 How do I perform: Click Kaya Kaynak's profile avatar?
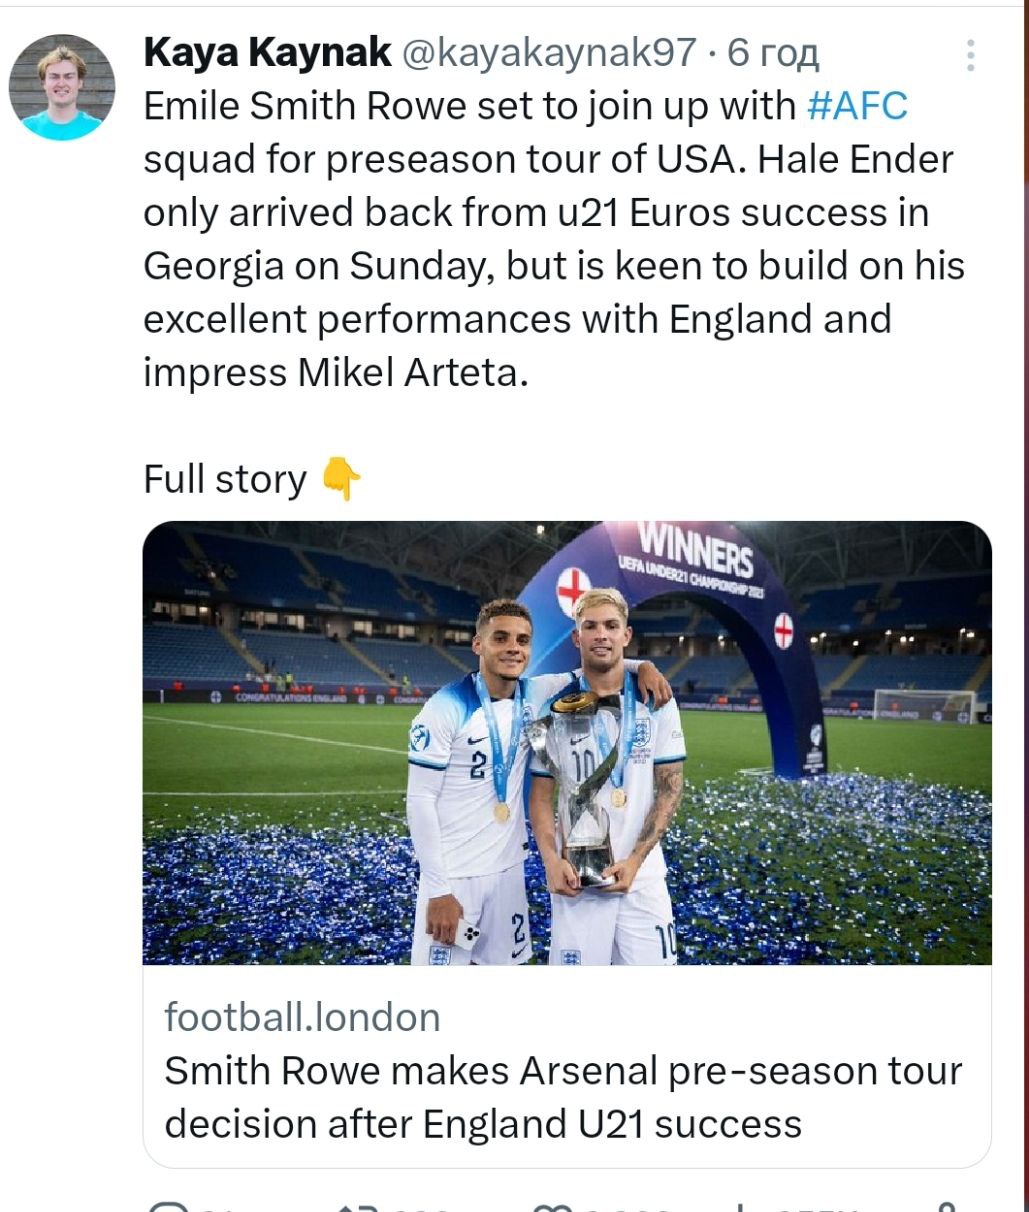[62, 87]
